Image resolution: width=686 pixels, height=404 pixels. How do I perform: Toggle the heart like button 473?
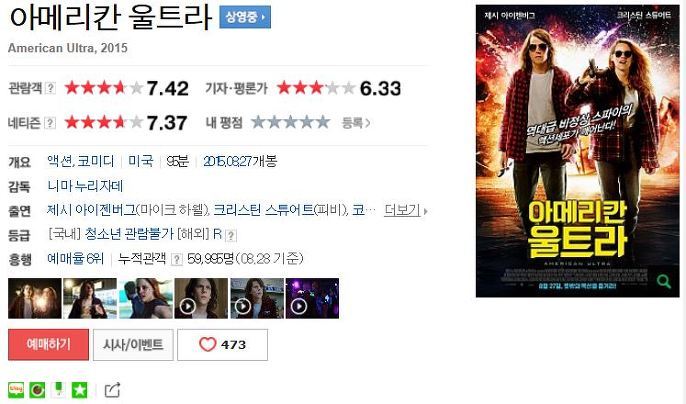(222, 345)
